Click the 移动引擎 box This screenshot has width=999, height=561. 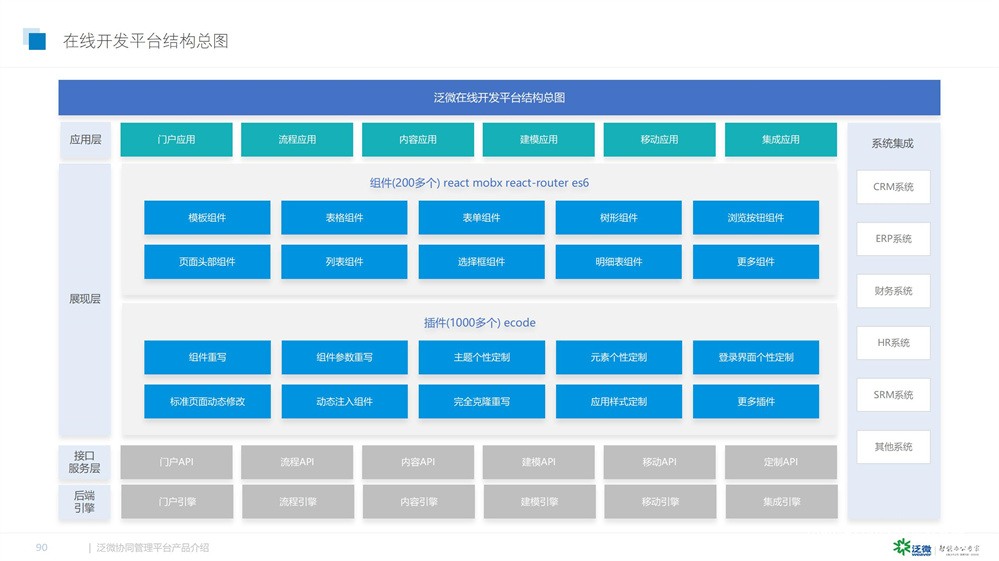coord(660,502)
